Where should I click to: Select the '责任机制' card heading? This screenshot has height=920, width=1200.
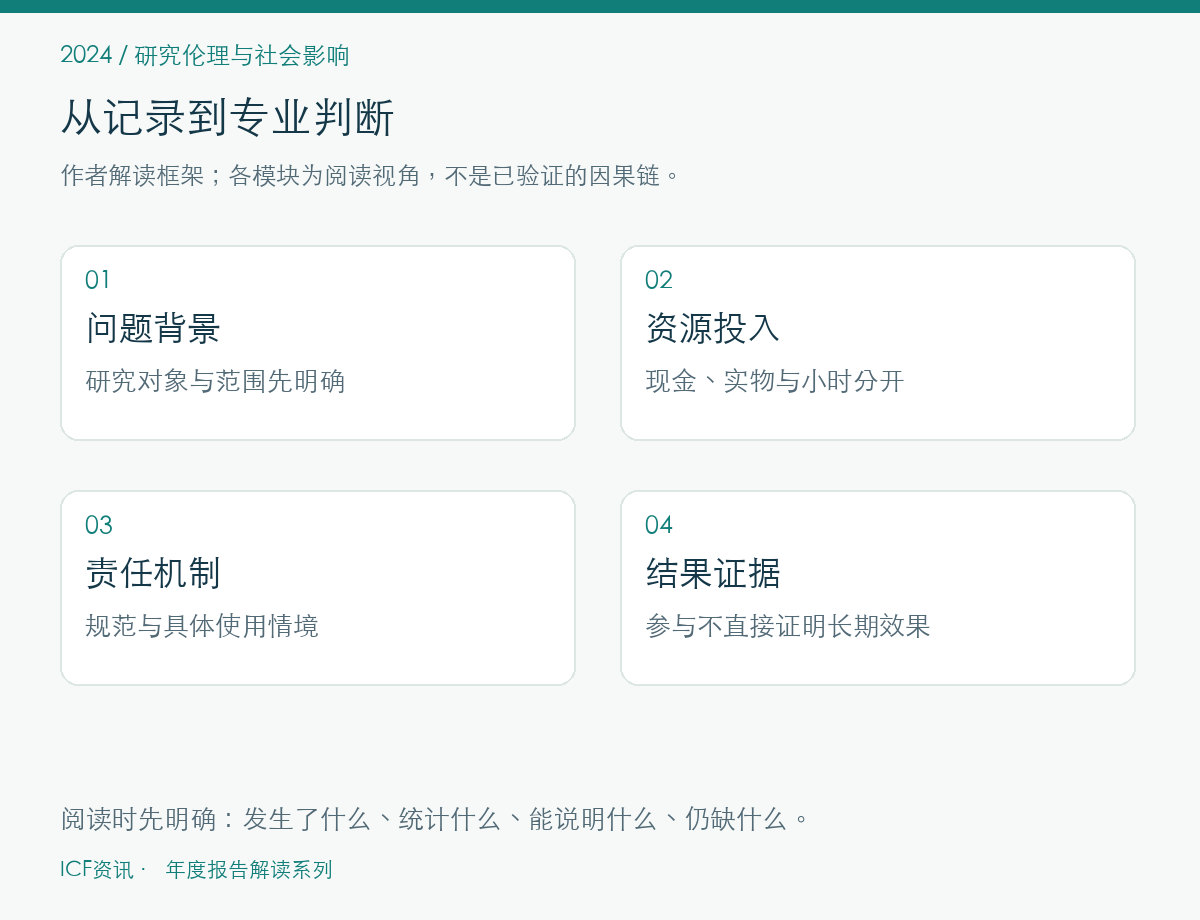(x=153, y=573)
